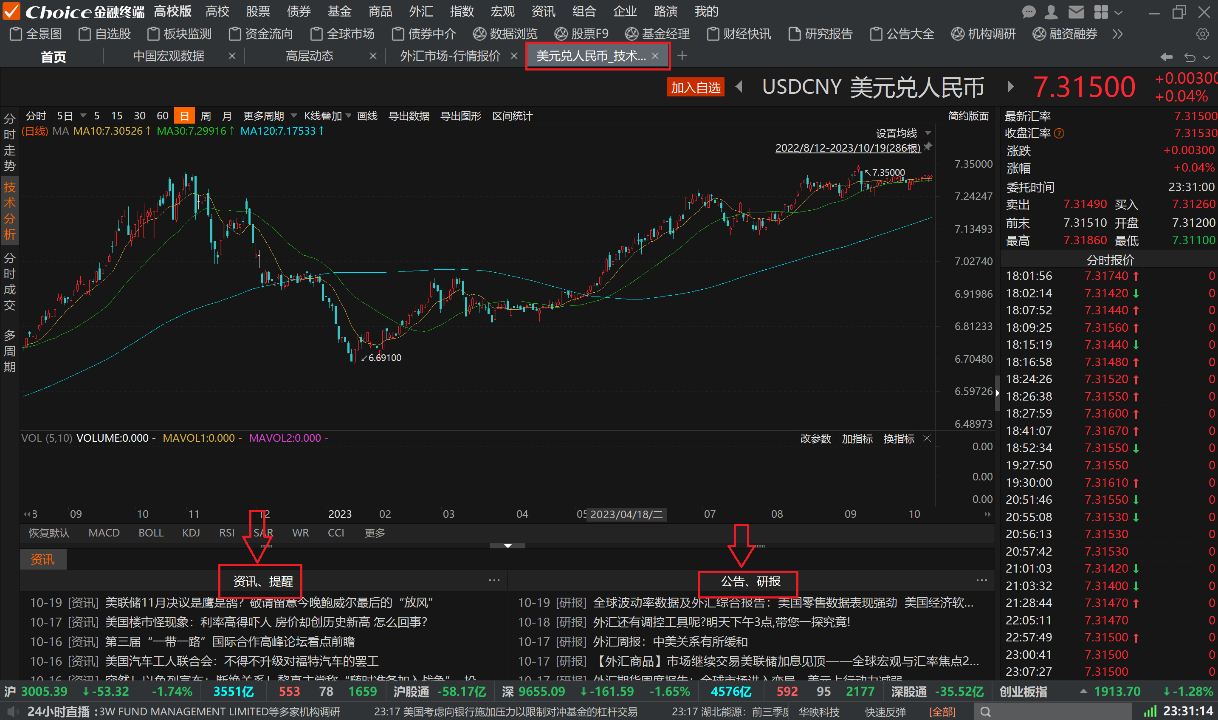Open the 全景图 toolbar shortcut
The image size is (1218, 720).
[x=36, y=33]
